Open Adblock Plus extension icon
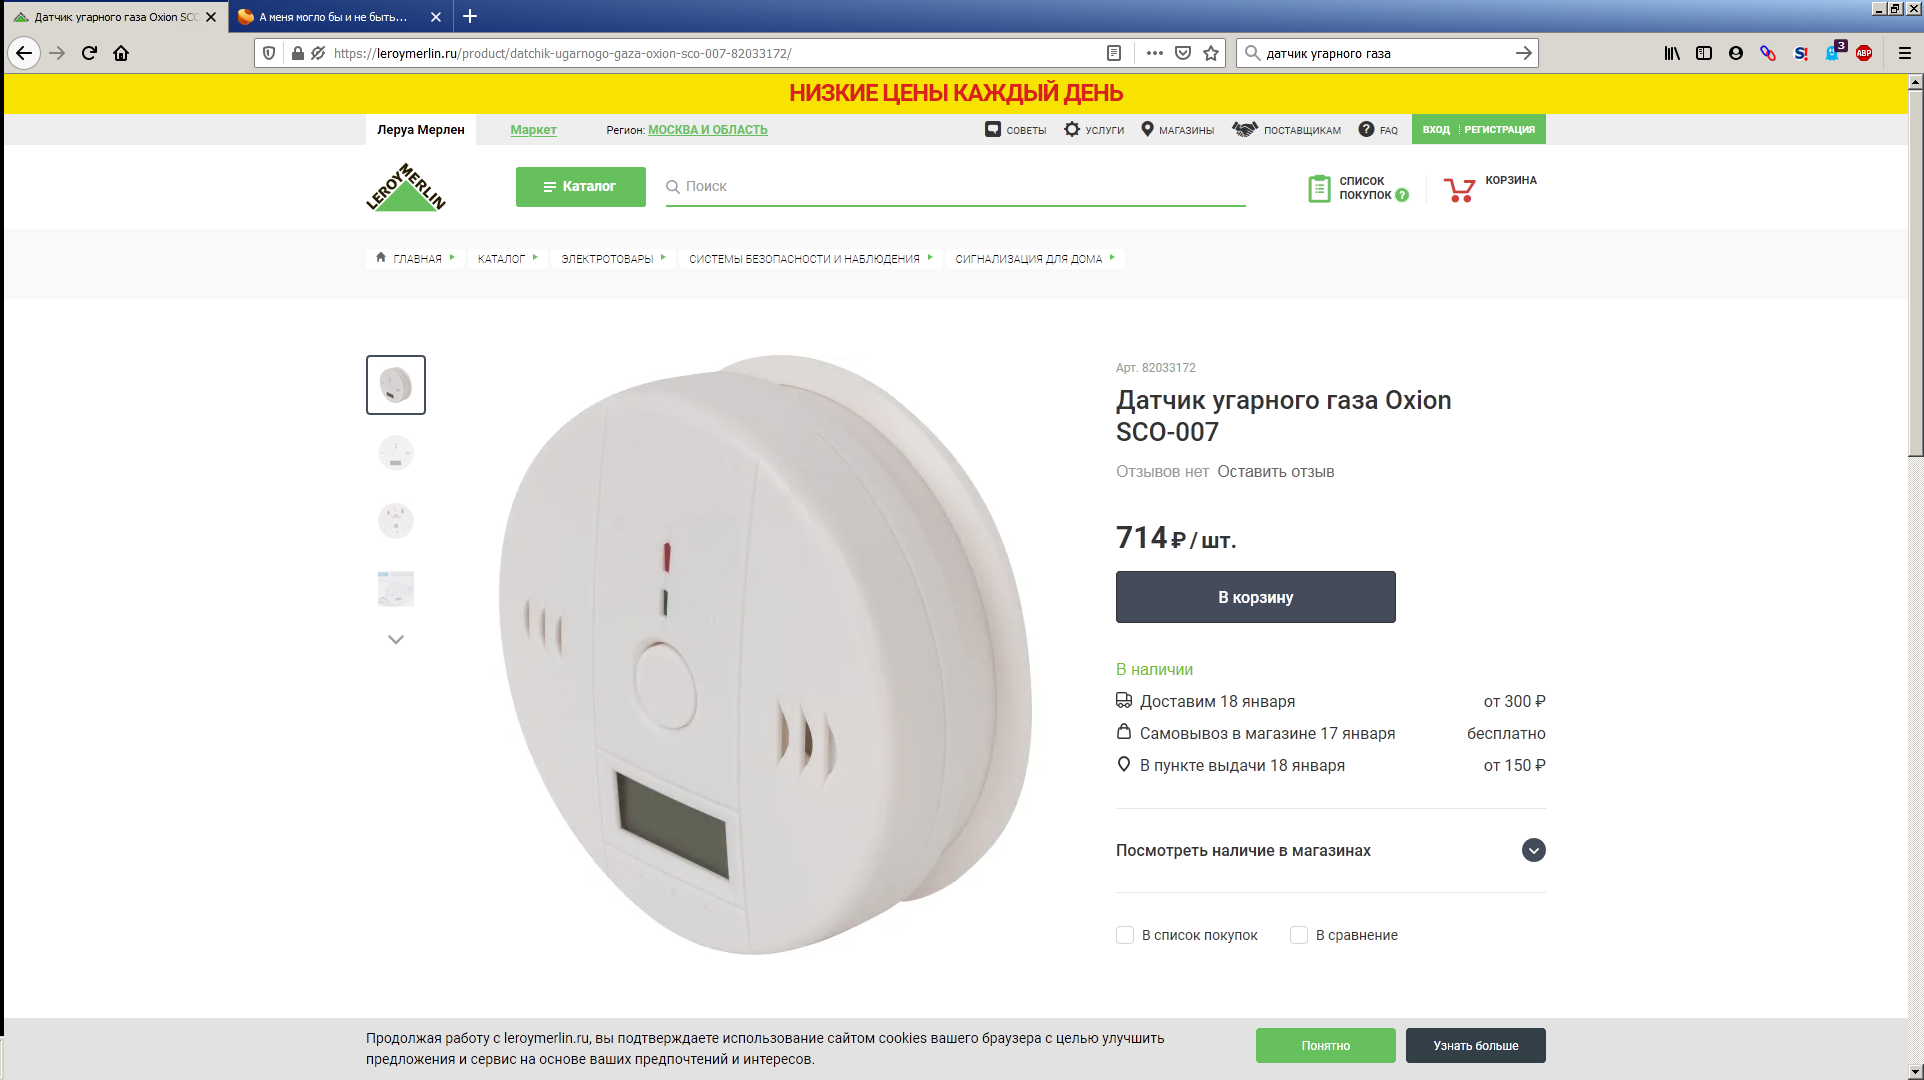The height and width of the screenshot is (1080, 1924). (1864, 53)
